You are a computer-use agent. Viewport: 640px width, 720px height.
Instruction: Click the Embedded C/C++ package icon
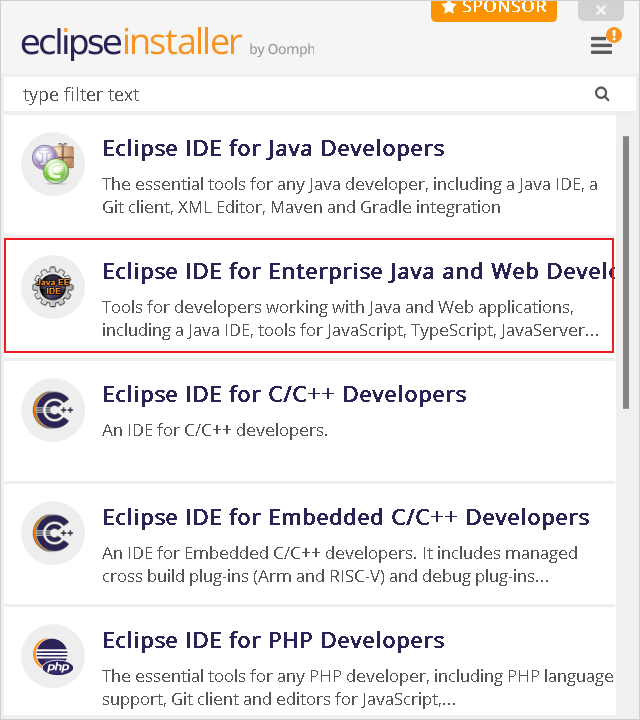(53, 533)
